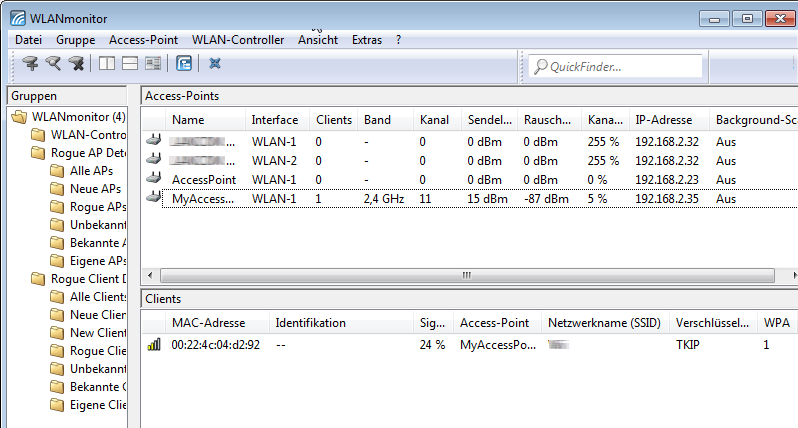Image resolution: width=798 pixels, height=428 pixels.
Task: Sort access points by Kanal column
Action: [436, 120]
